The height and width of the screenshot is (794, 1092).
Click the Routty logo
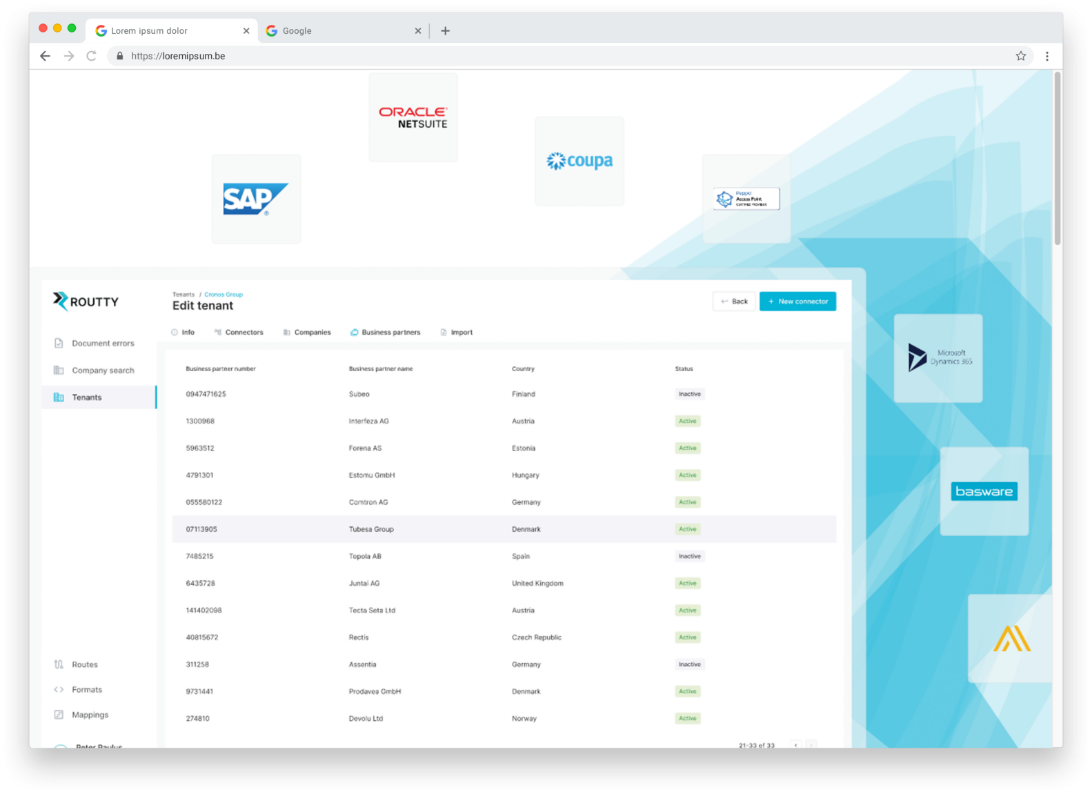(x=86, y=301)
